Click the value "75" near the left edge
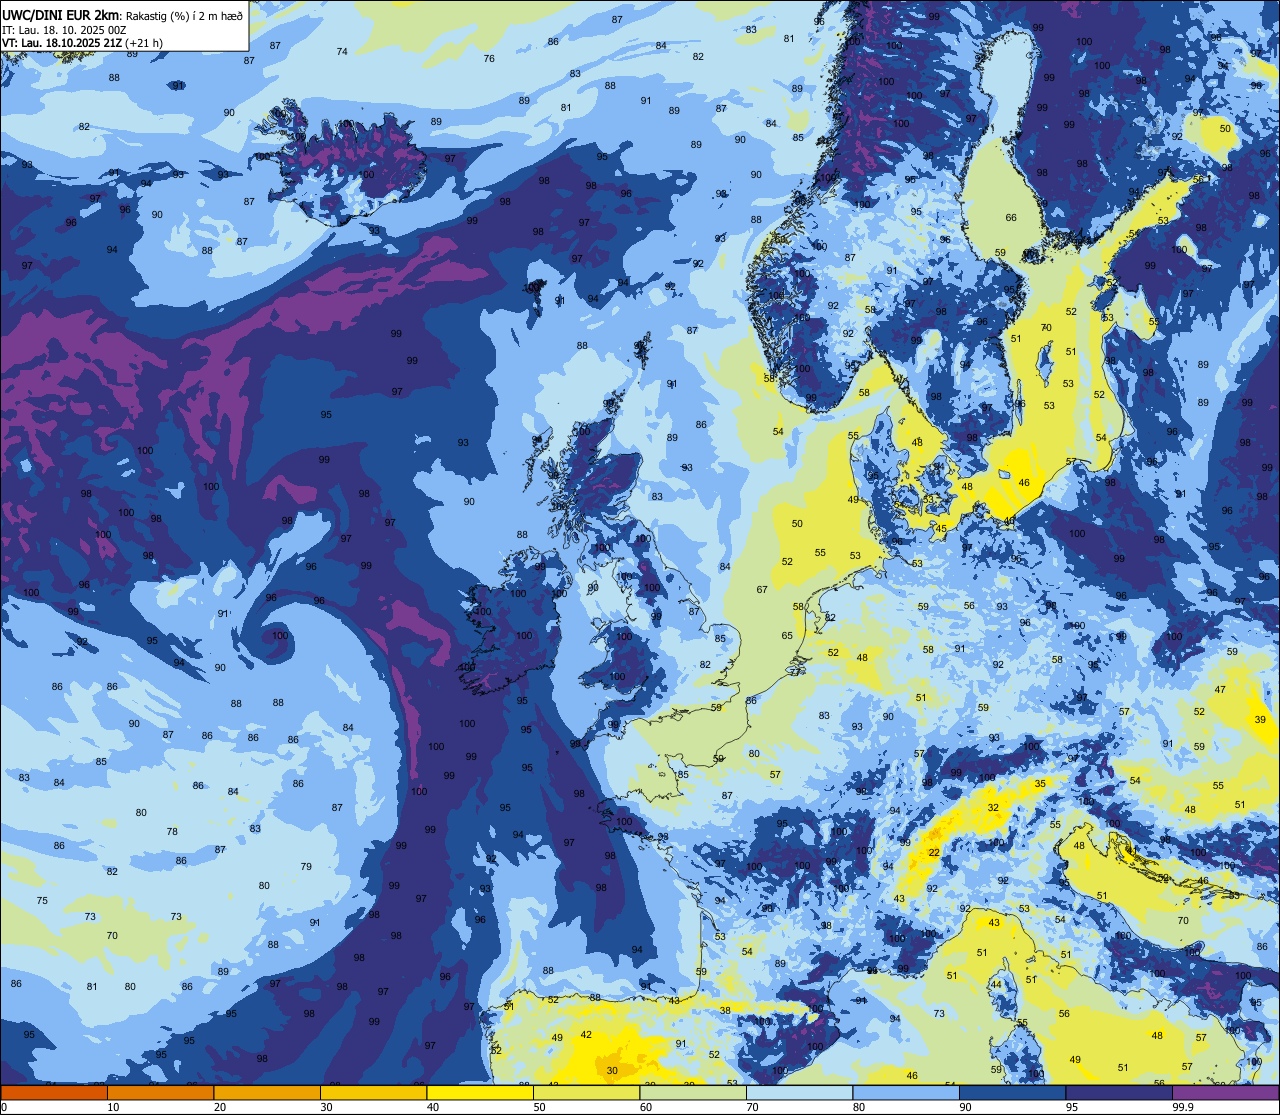This screenshot has height=1115, width=1280. (x=42, y=900)
